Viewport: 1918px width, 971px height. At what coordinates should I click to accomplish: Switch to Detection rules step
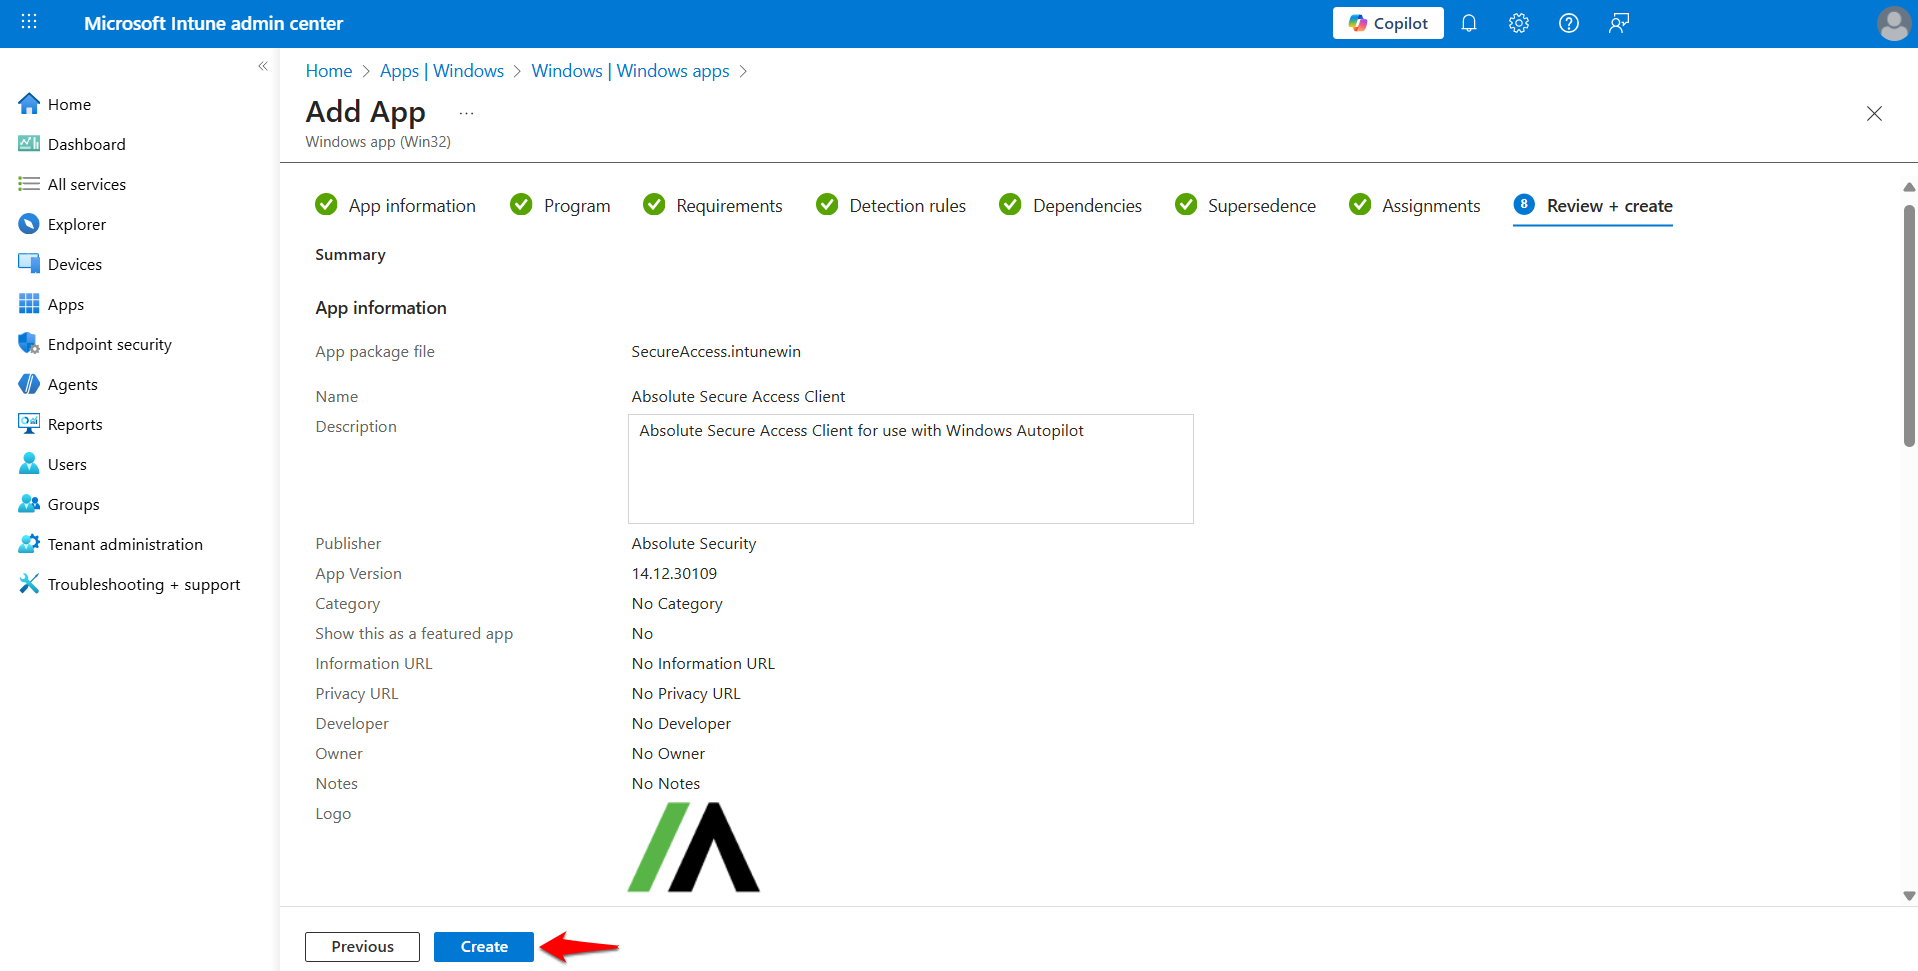coord(891,205)
